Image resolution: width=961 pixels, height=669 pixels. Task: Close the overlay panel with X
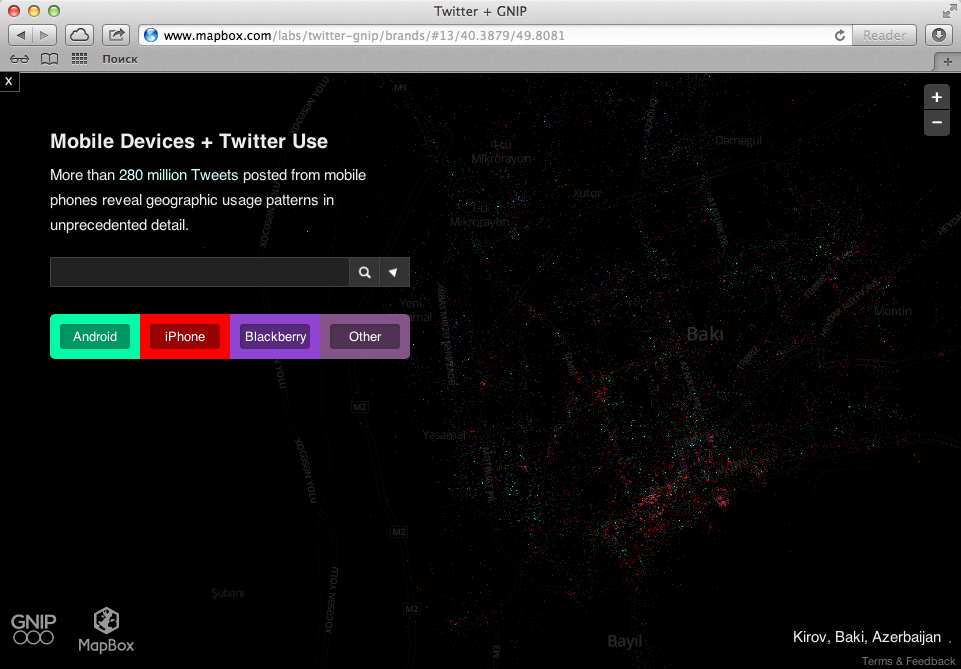(9, 81)
